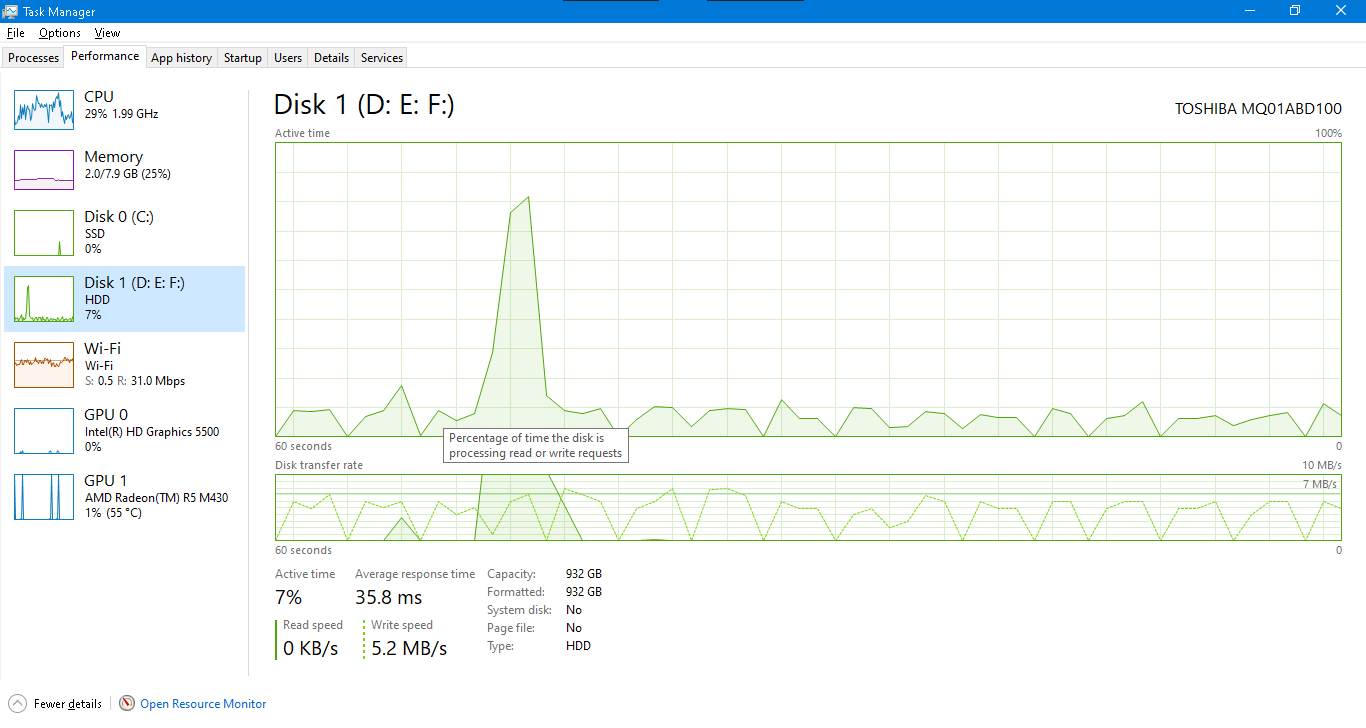Viewport: 1366px width, 728px height.
Task: Select the Disk 1 (D: E: F:) mini graph
Action: [x=44, y=298]
